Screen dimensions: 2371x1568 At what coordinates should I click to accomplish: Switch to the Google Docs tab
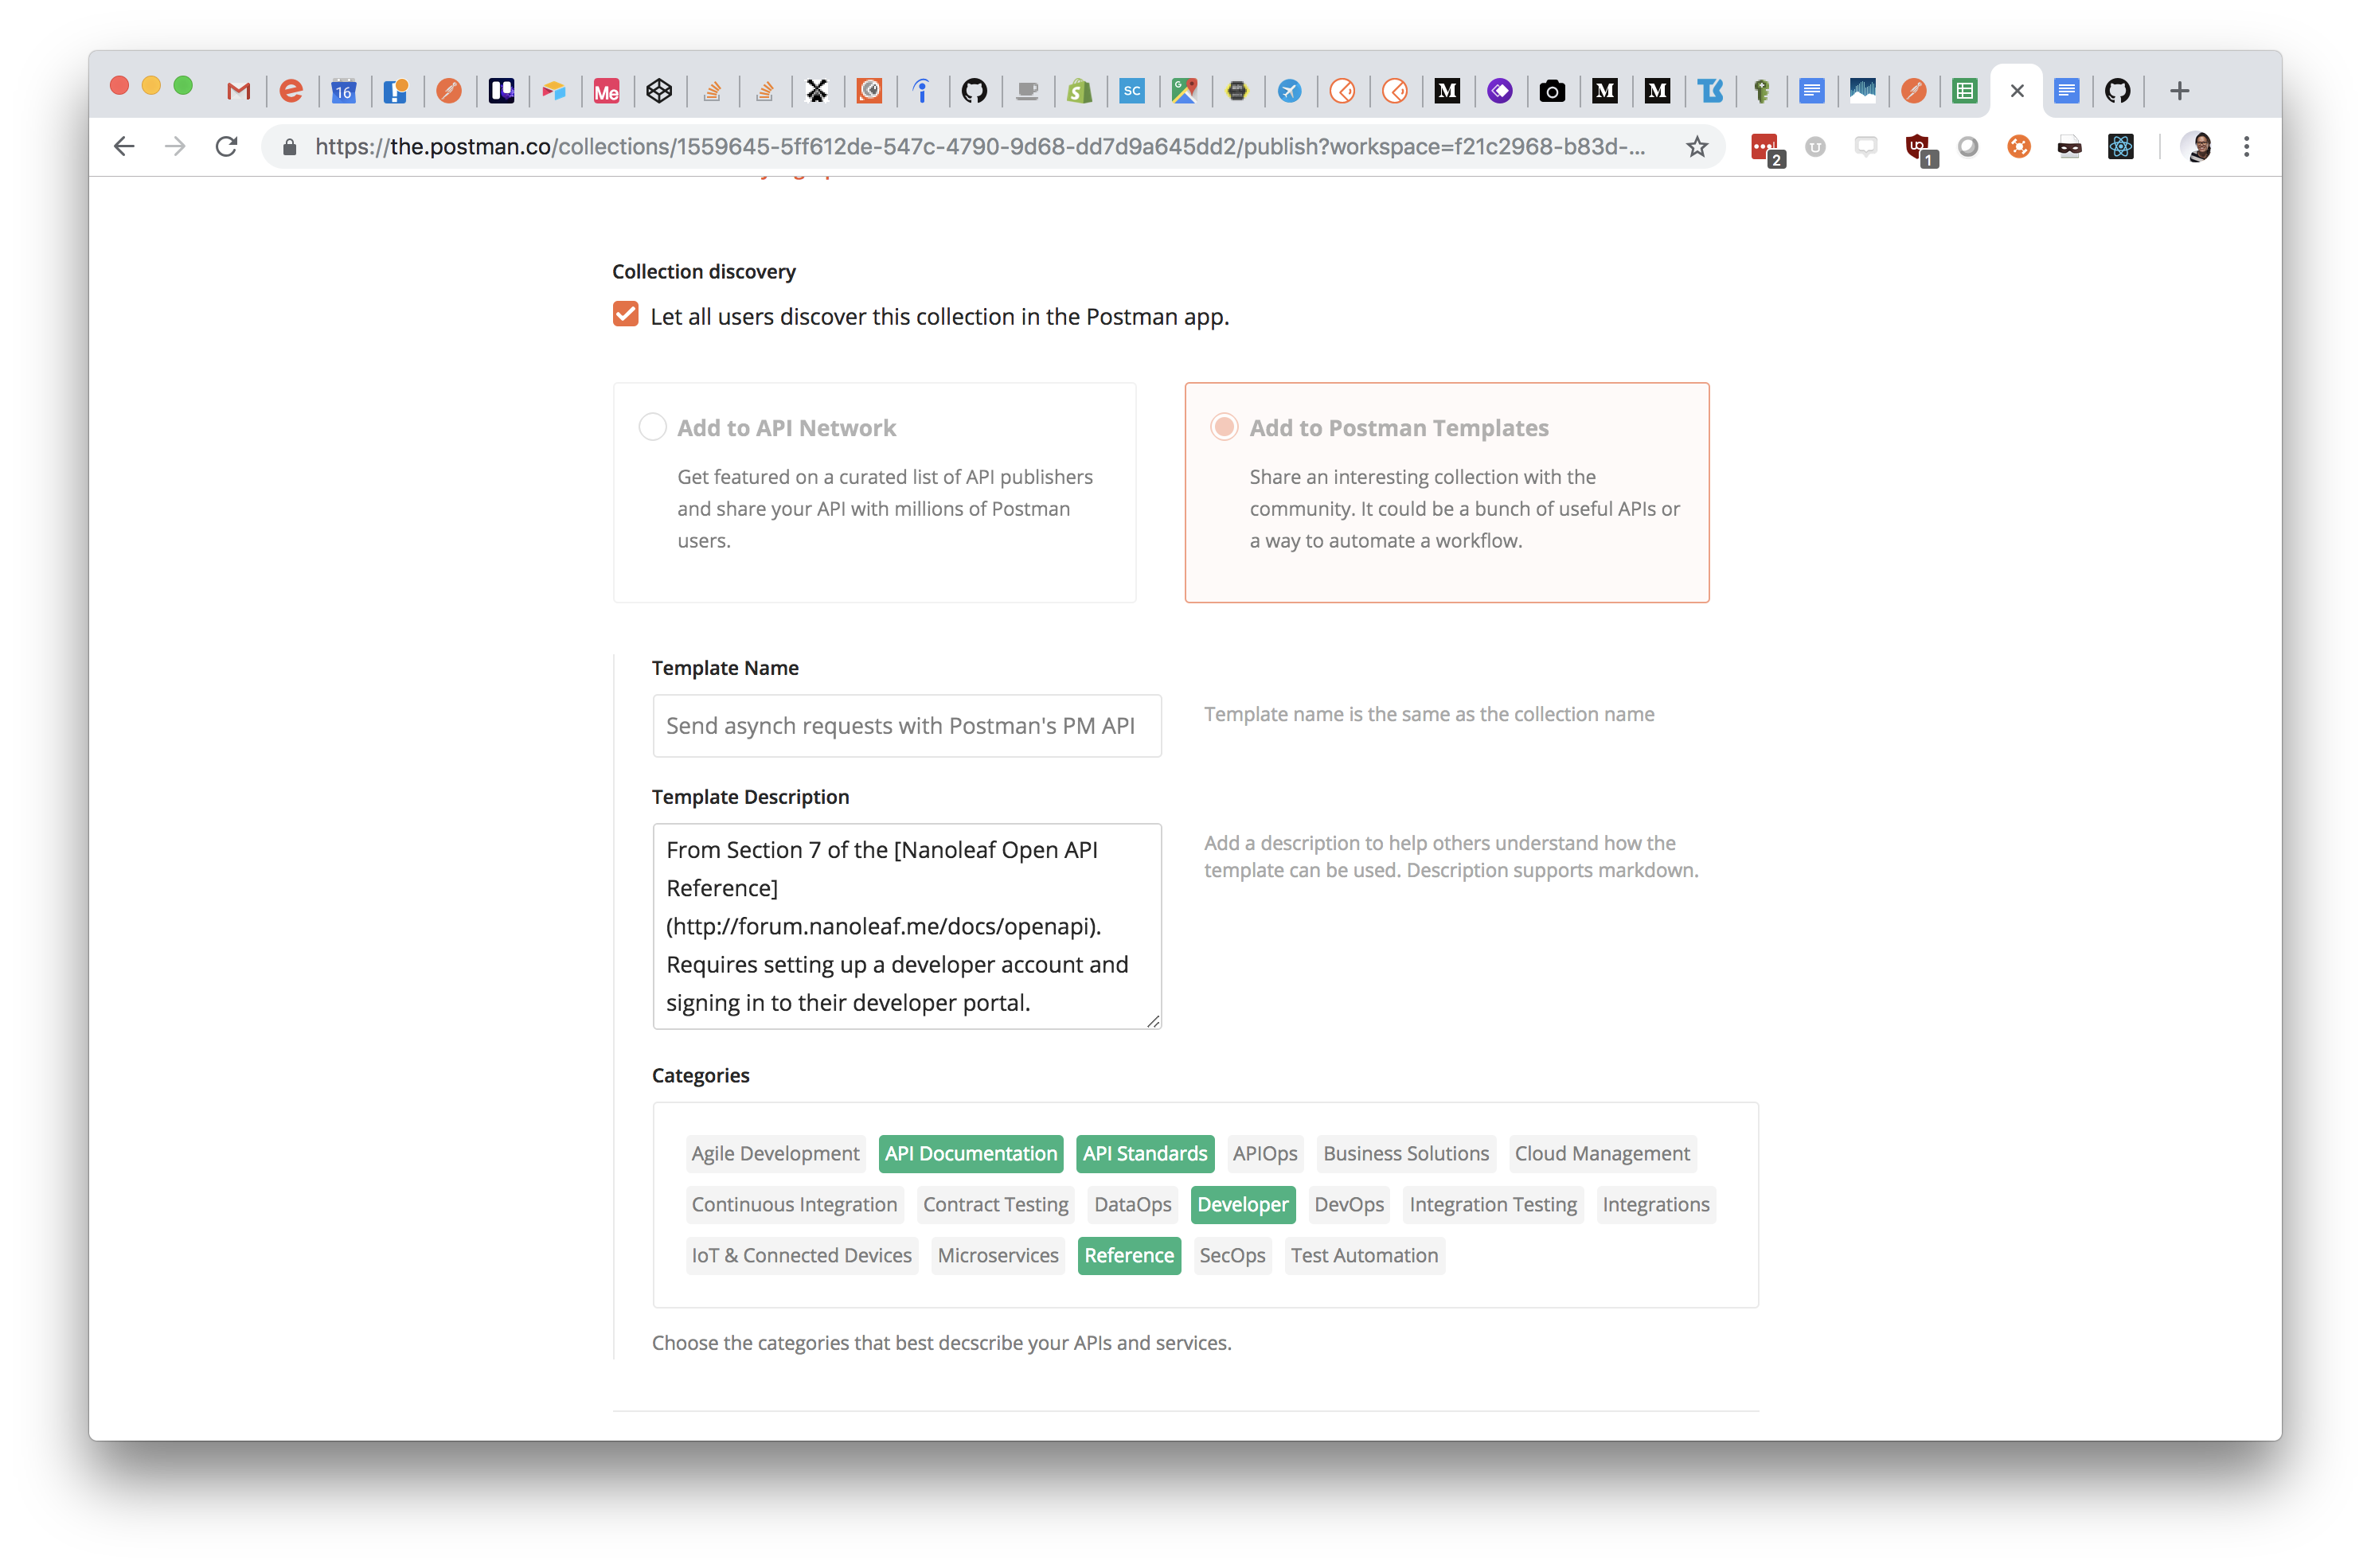point(2068,91)
